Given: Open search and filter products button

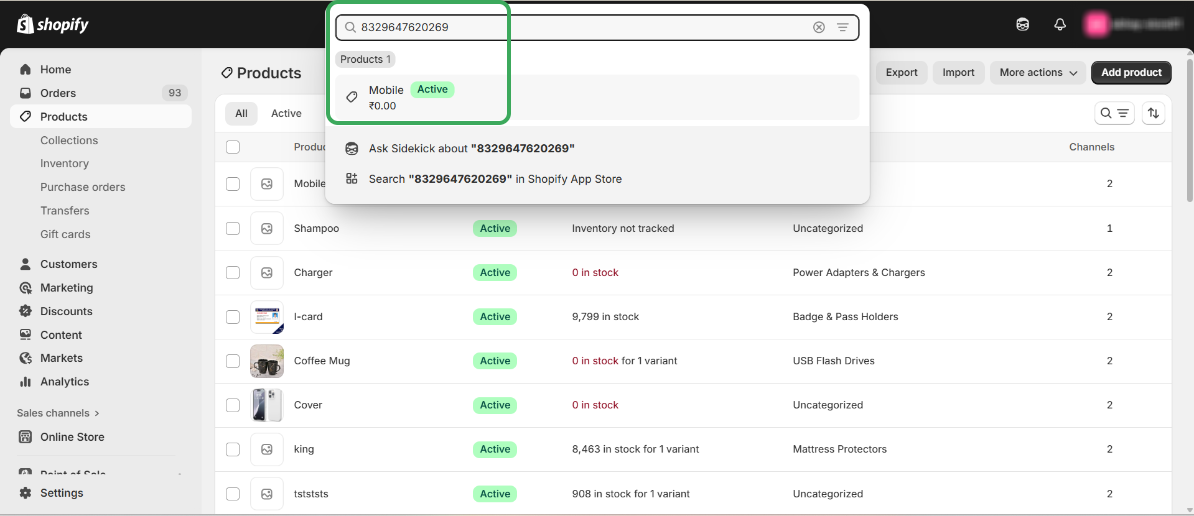Looking at the screenshot, I should (1114, 113).
